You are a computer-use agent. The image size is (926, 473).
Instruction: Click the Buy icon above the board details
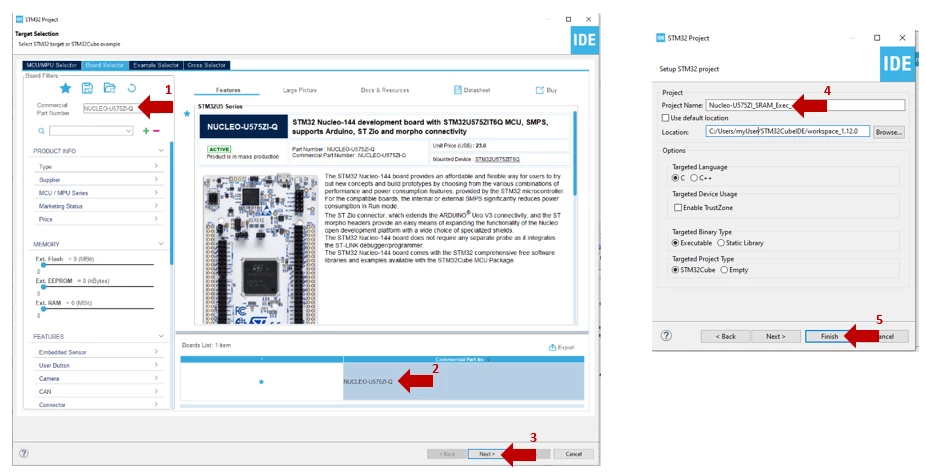point(540,90)
